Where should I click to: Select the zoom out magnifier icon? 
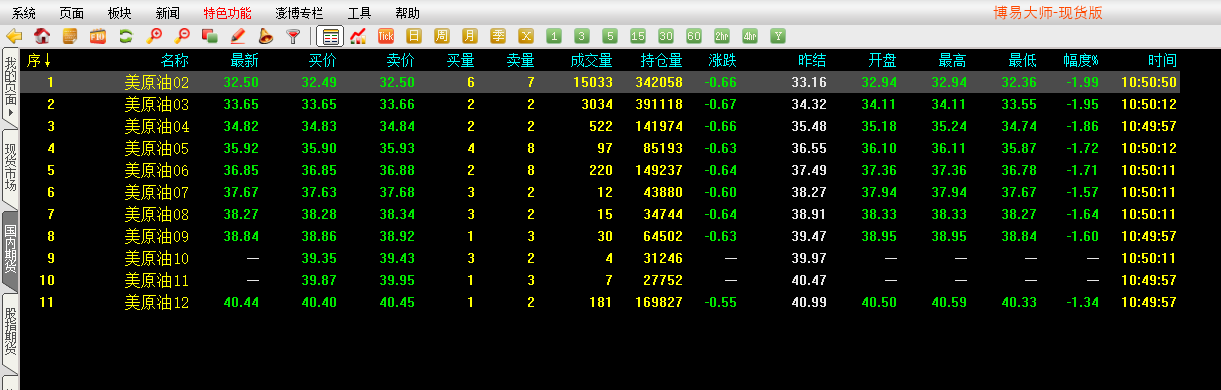182,36
